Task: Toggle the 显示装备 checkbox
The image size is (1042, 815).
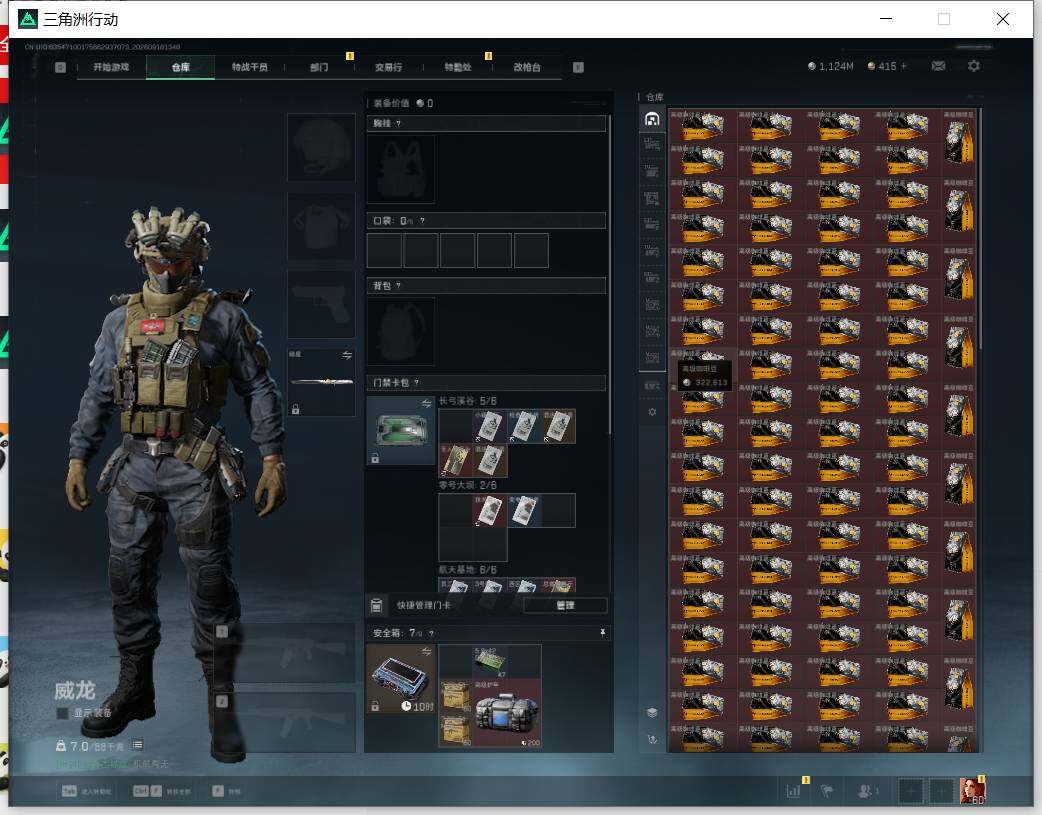Action: 62,713
